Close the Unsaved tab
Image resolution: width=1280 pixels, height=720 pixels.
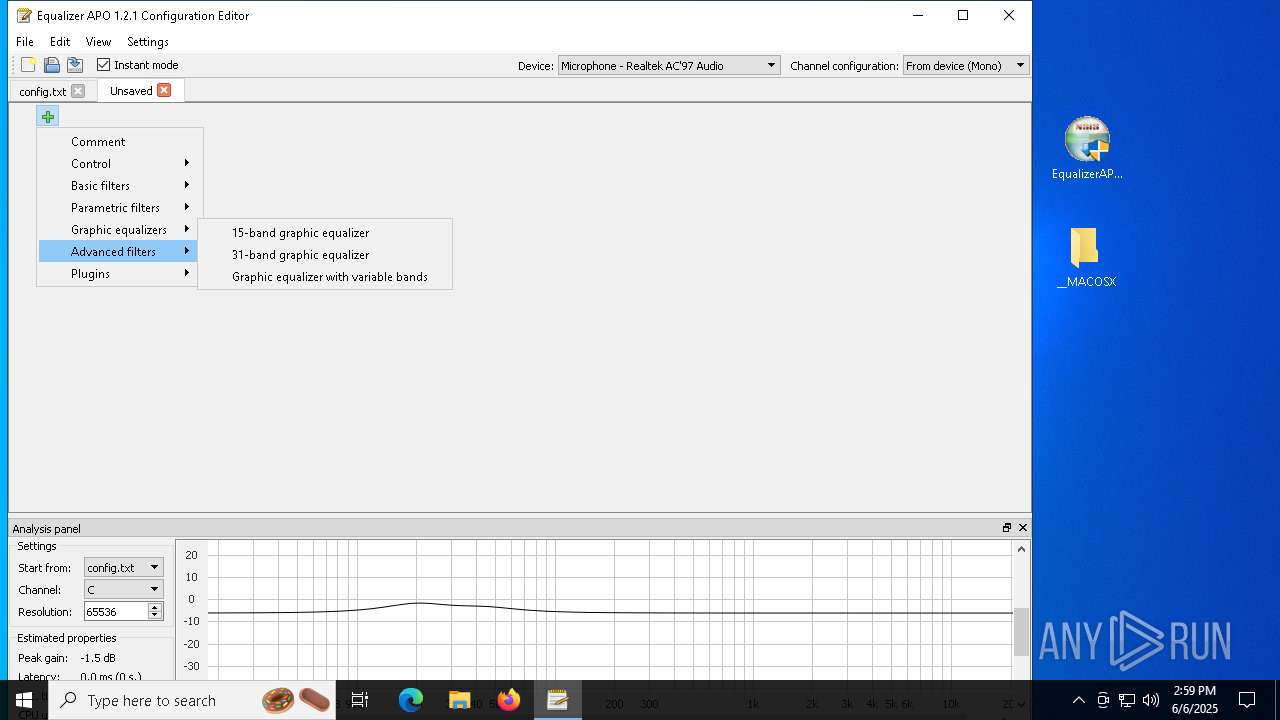(164, 90)
